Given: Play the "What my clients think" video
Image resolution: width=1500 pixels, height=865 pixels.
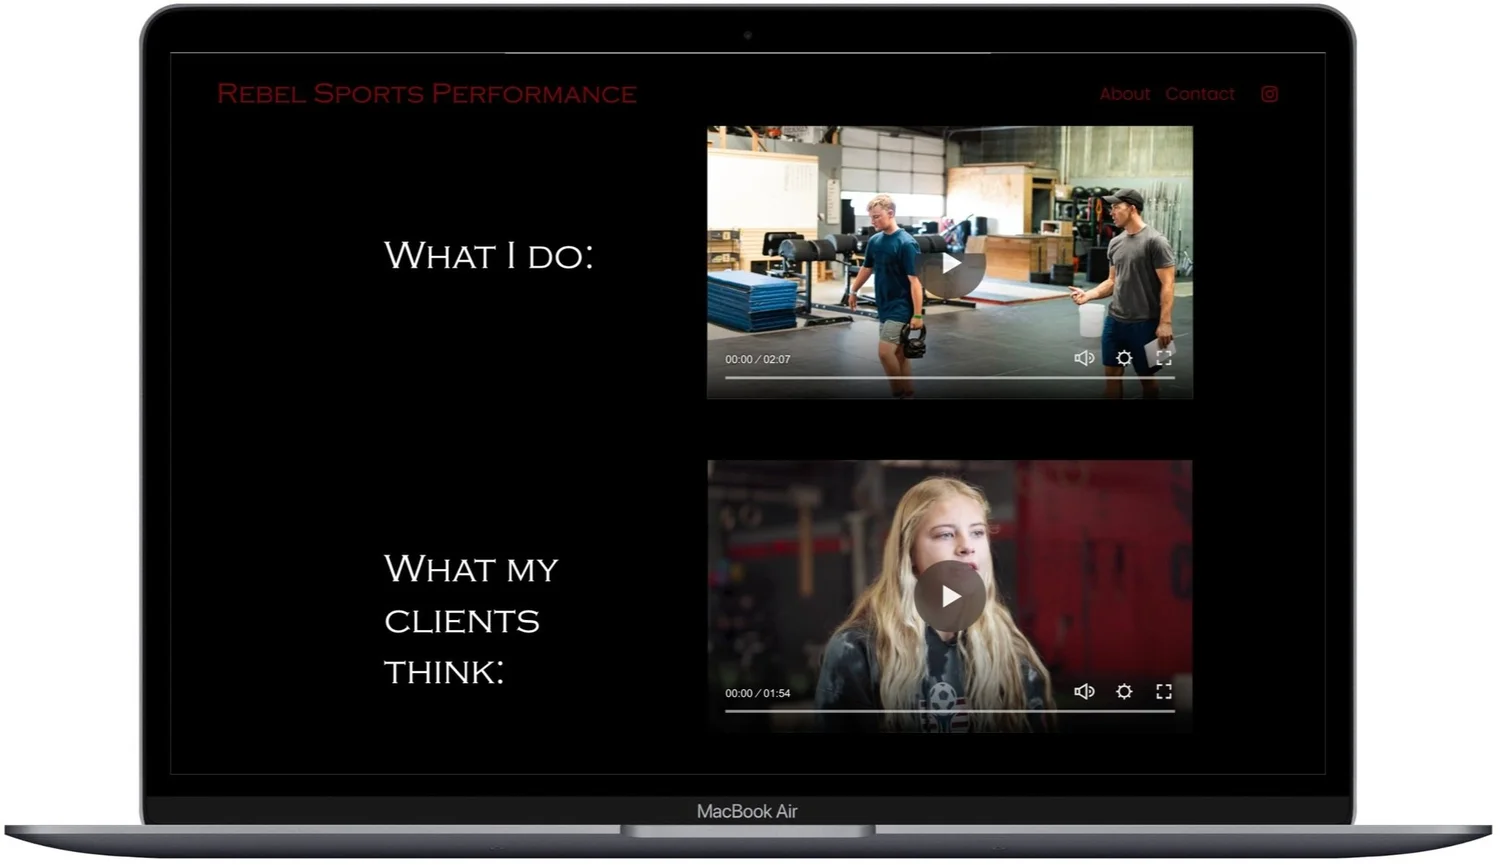Looking at the screenshot, I should pos(950,596).
